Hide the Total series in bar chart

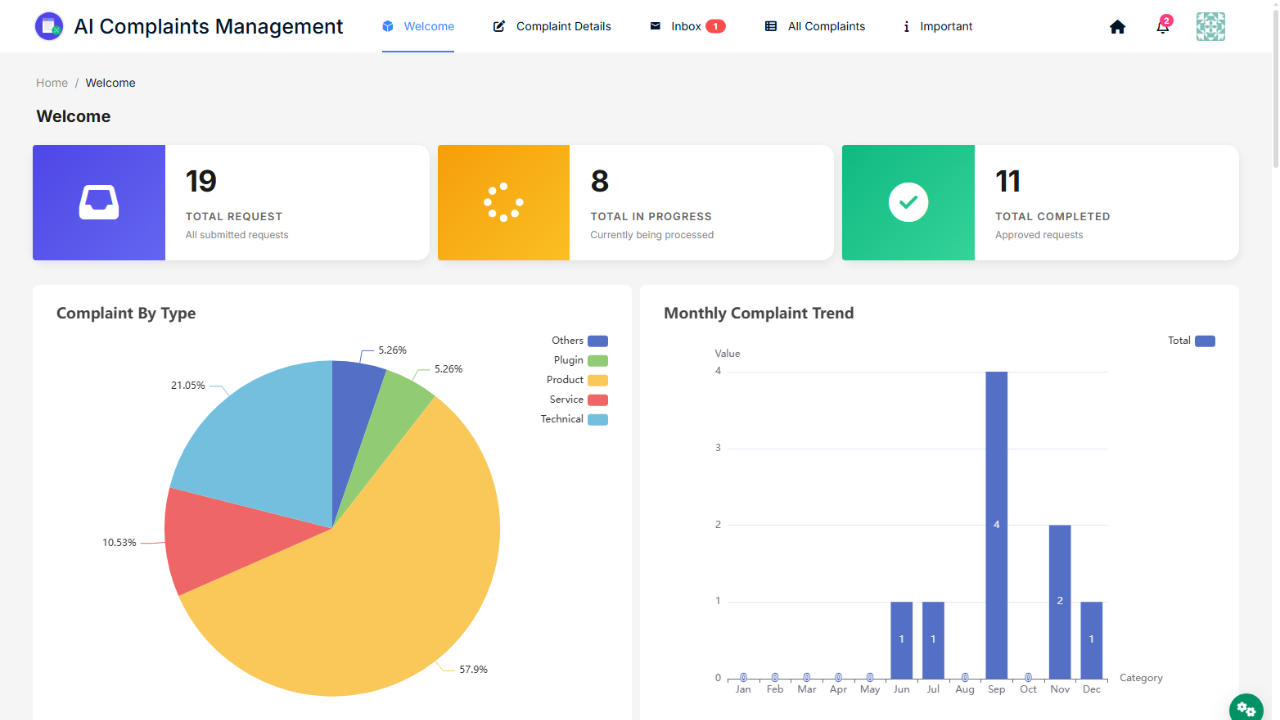pos(1191,341)
